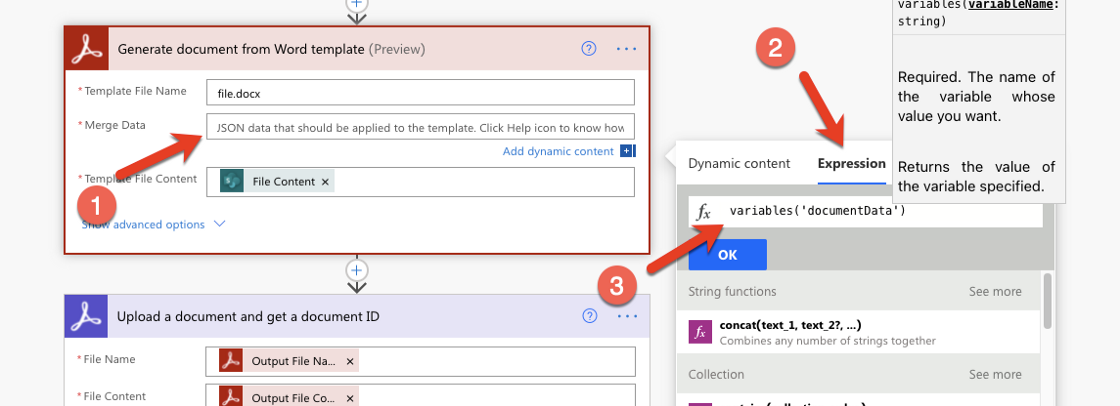The height and width of the screenshot is (406, 1120).
Task: Open help for Upload a document action
Action: click(590, 316)
